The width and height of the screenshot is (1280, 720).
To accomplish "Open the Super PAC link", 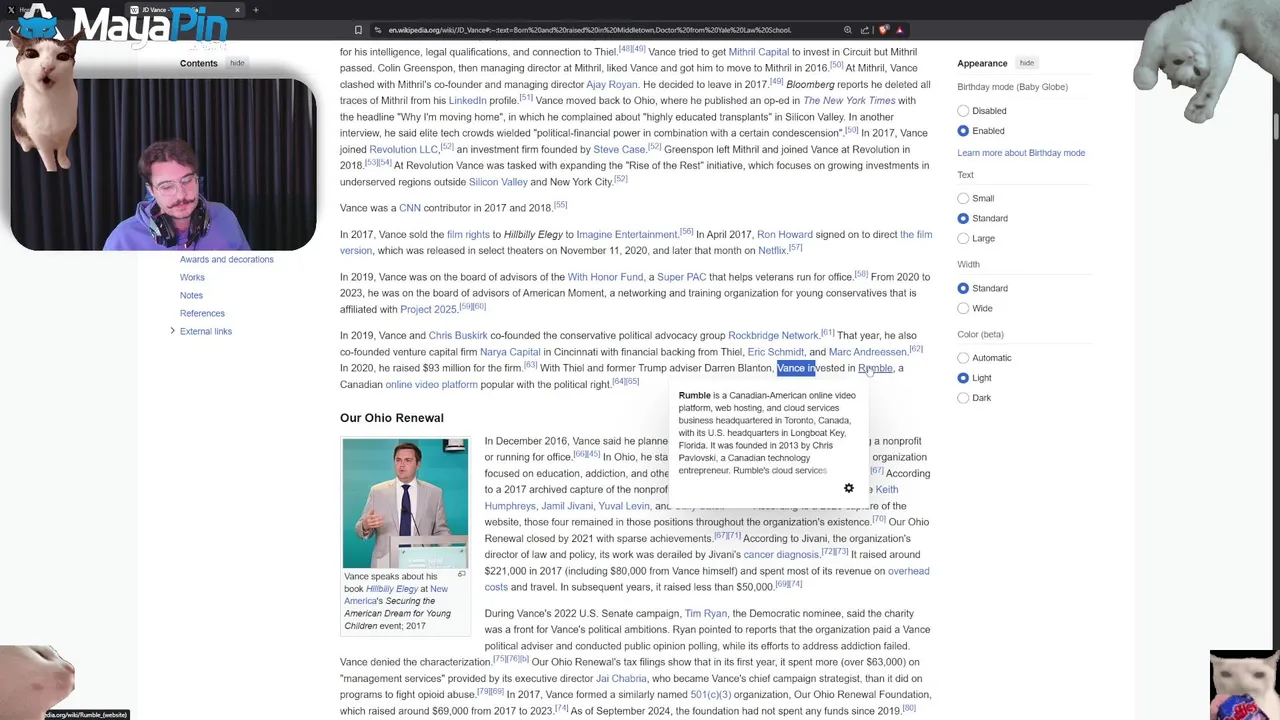I will (681, 277).
